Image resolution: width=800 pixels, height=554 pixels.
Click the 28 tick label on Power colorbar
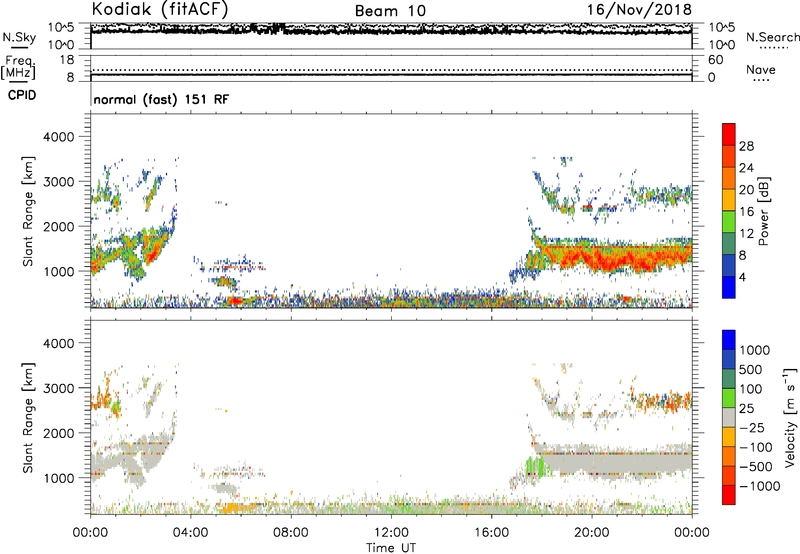(746, 146)
